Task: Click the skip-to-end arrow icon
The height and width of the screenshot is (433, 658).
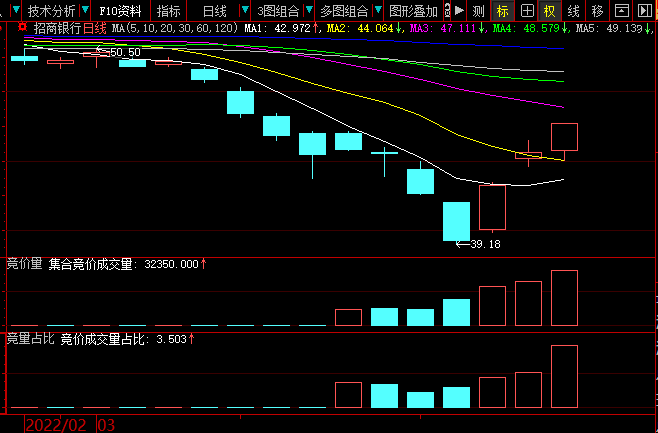Action: click(644, 11)
